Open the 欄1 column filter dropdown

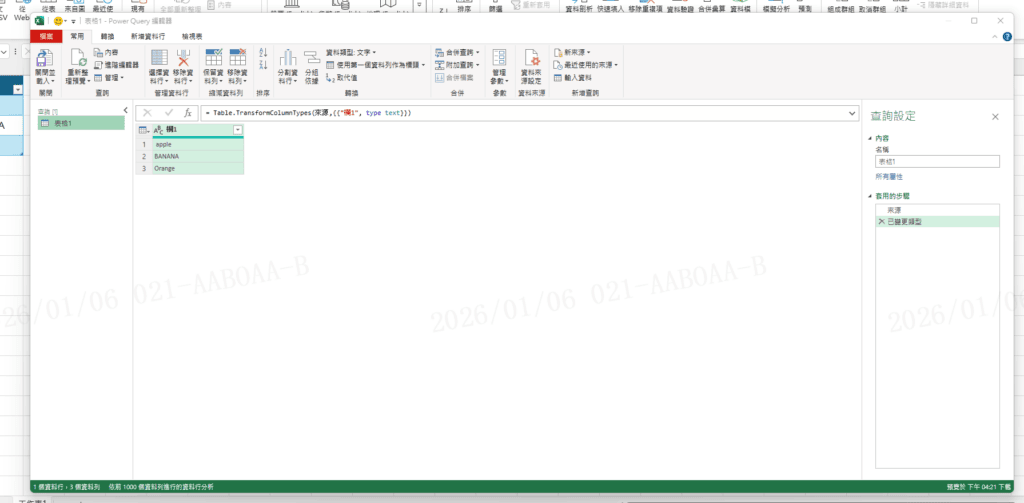(237, 131)
